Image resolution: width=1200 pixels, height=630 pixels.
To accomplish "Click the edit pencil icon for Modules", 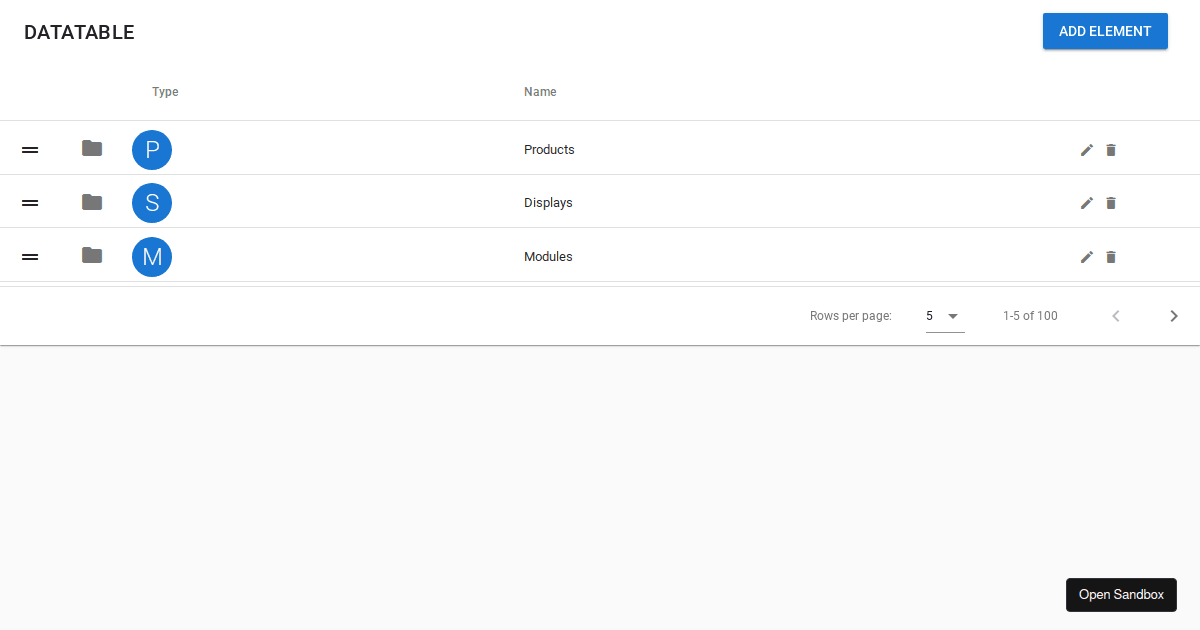I will click(1086, 257).
